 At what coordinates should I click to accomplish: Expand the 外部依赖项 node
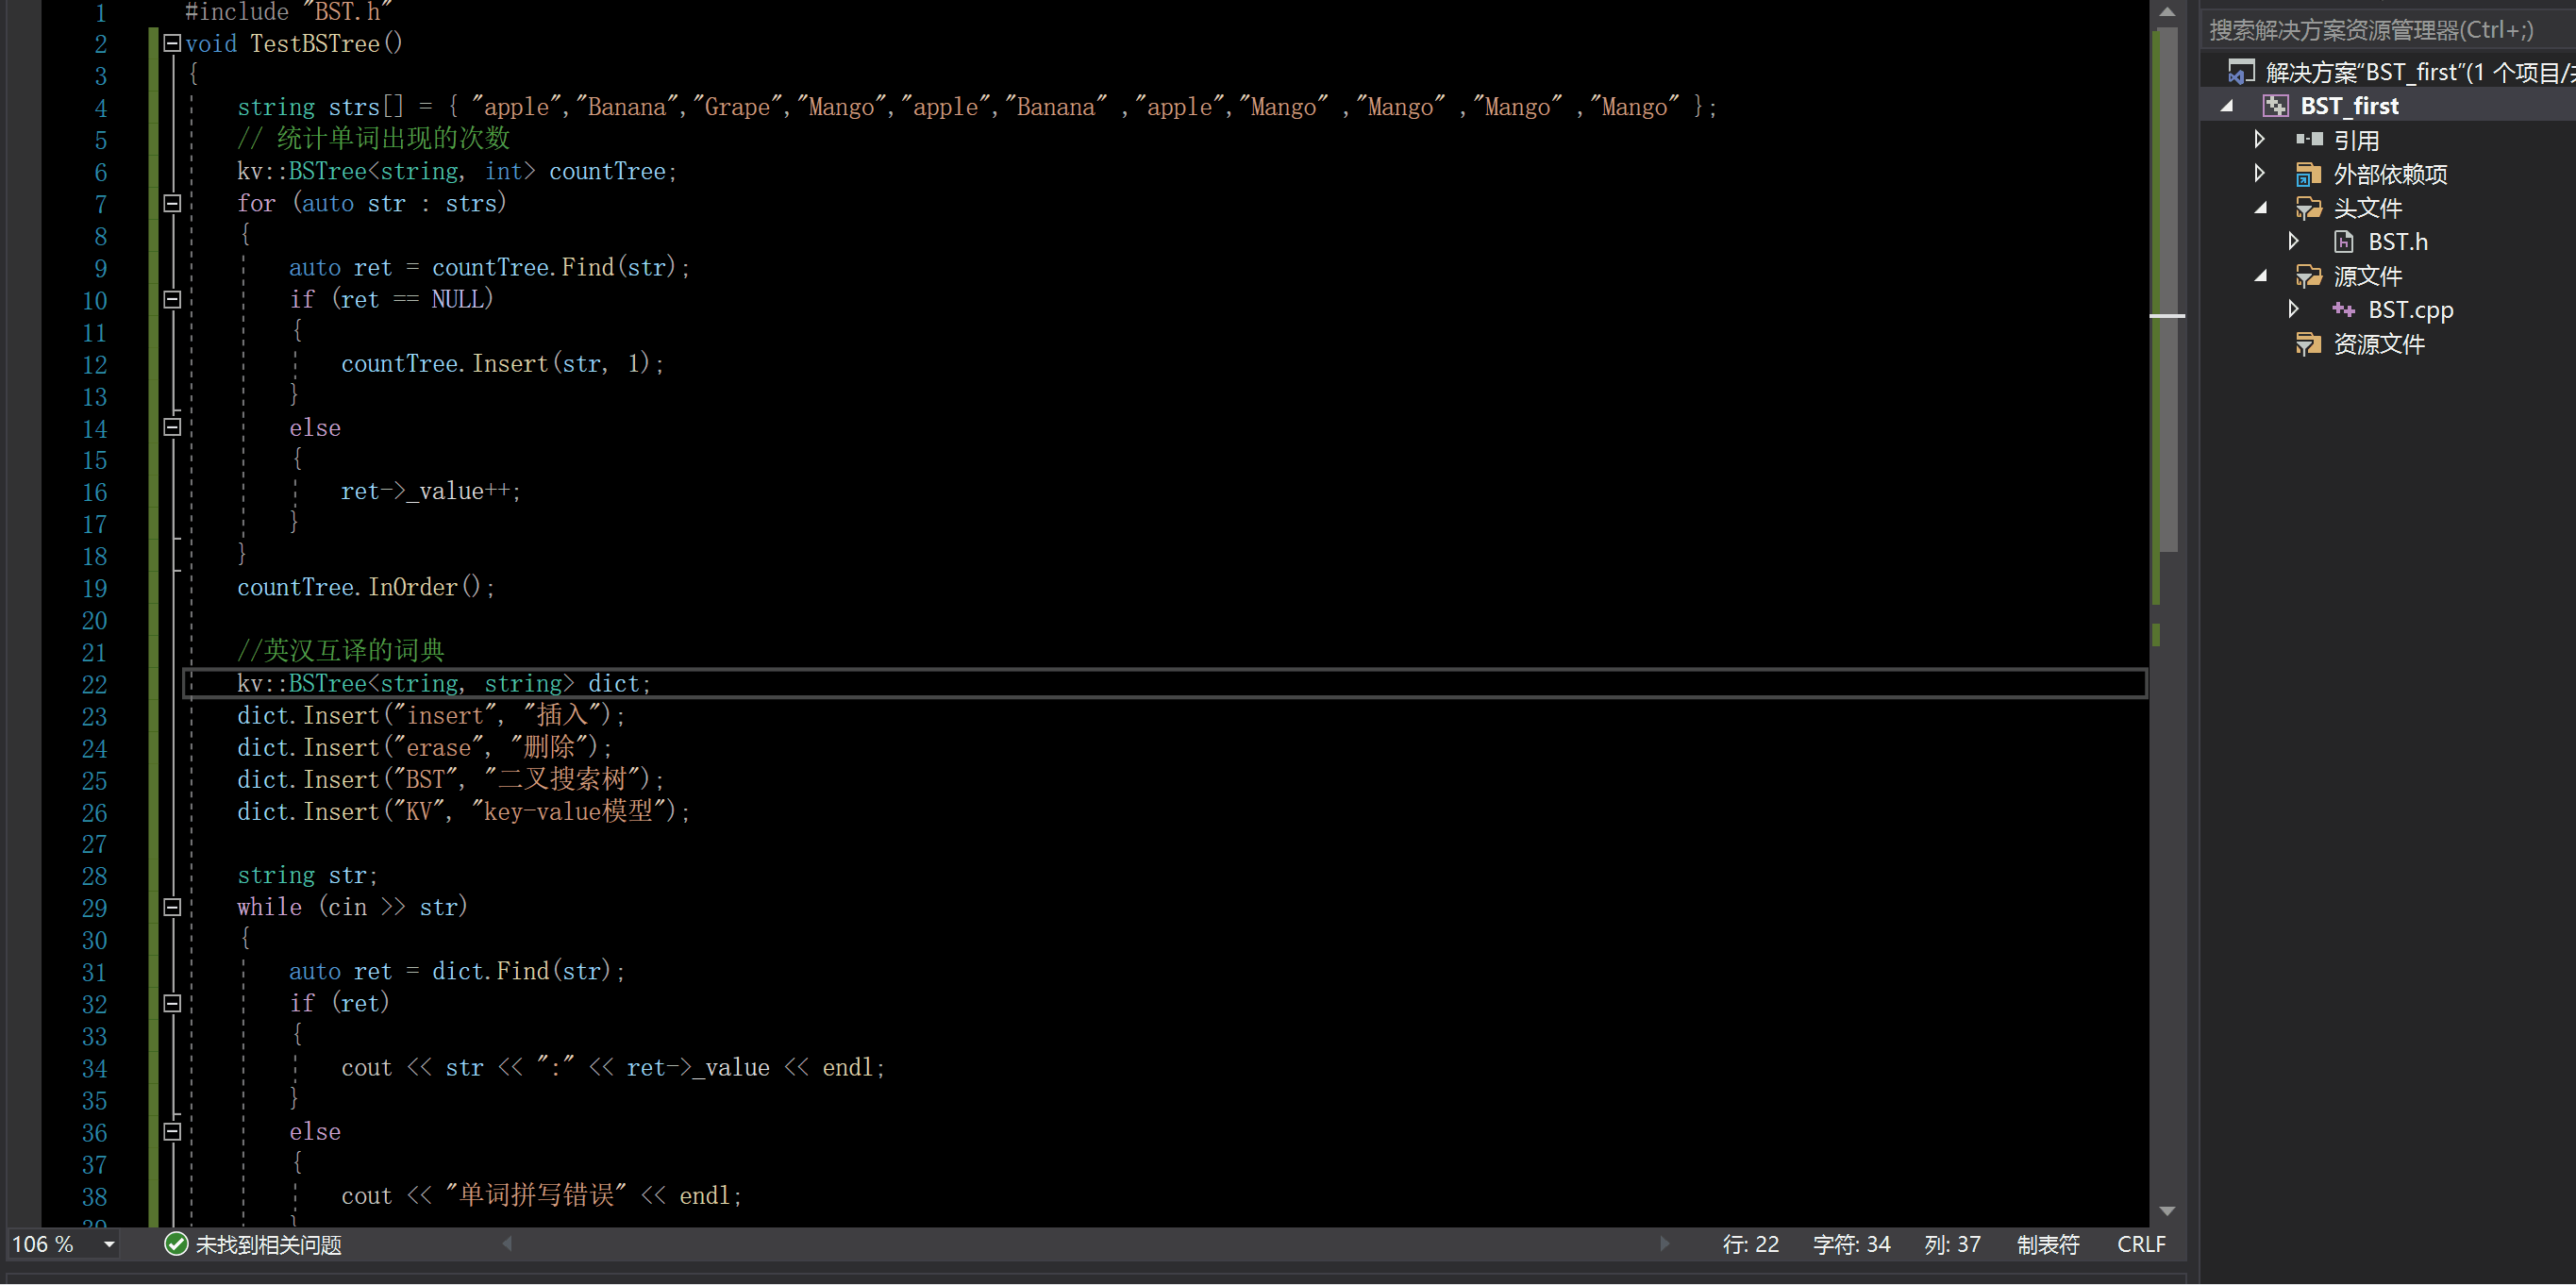[x=2260, y=173]
